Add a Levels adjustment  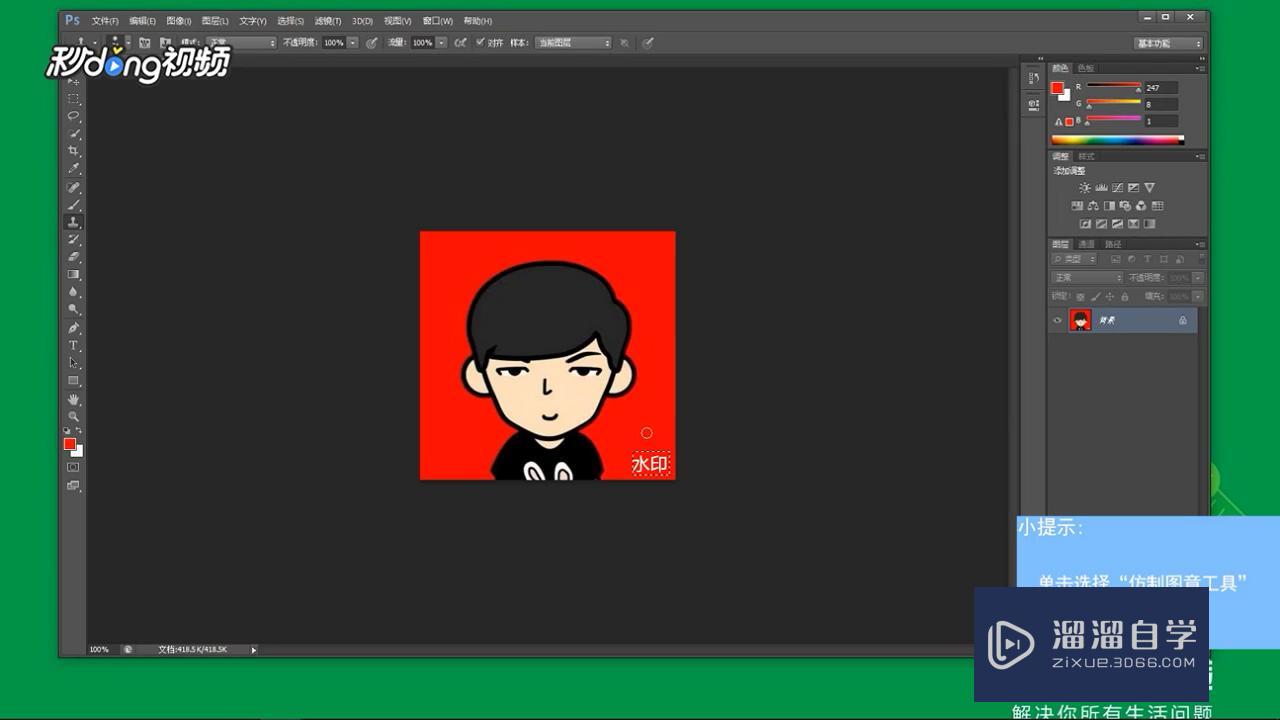tap(1101, 188)
